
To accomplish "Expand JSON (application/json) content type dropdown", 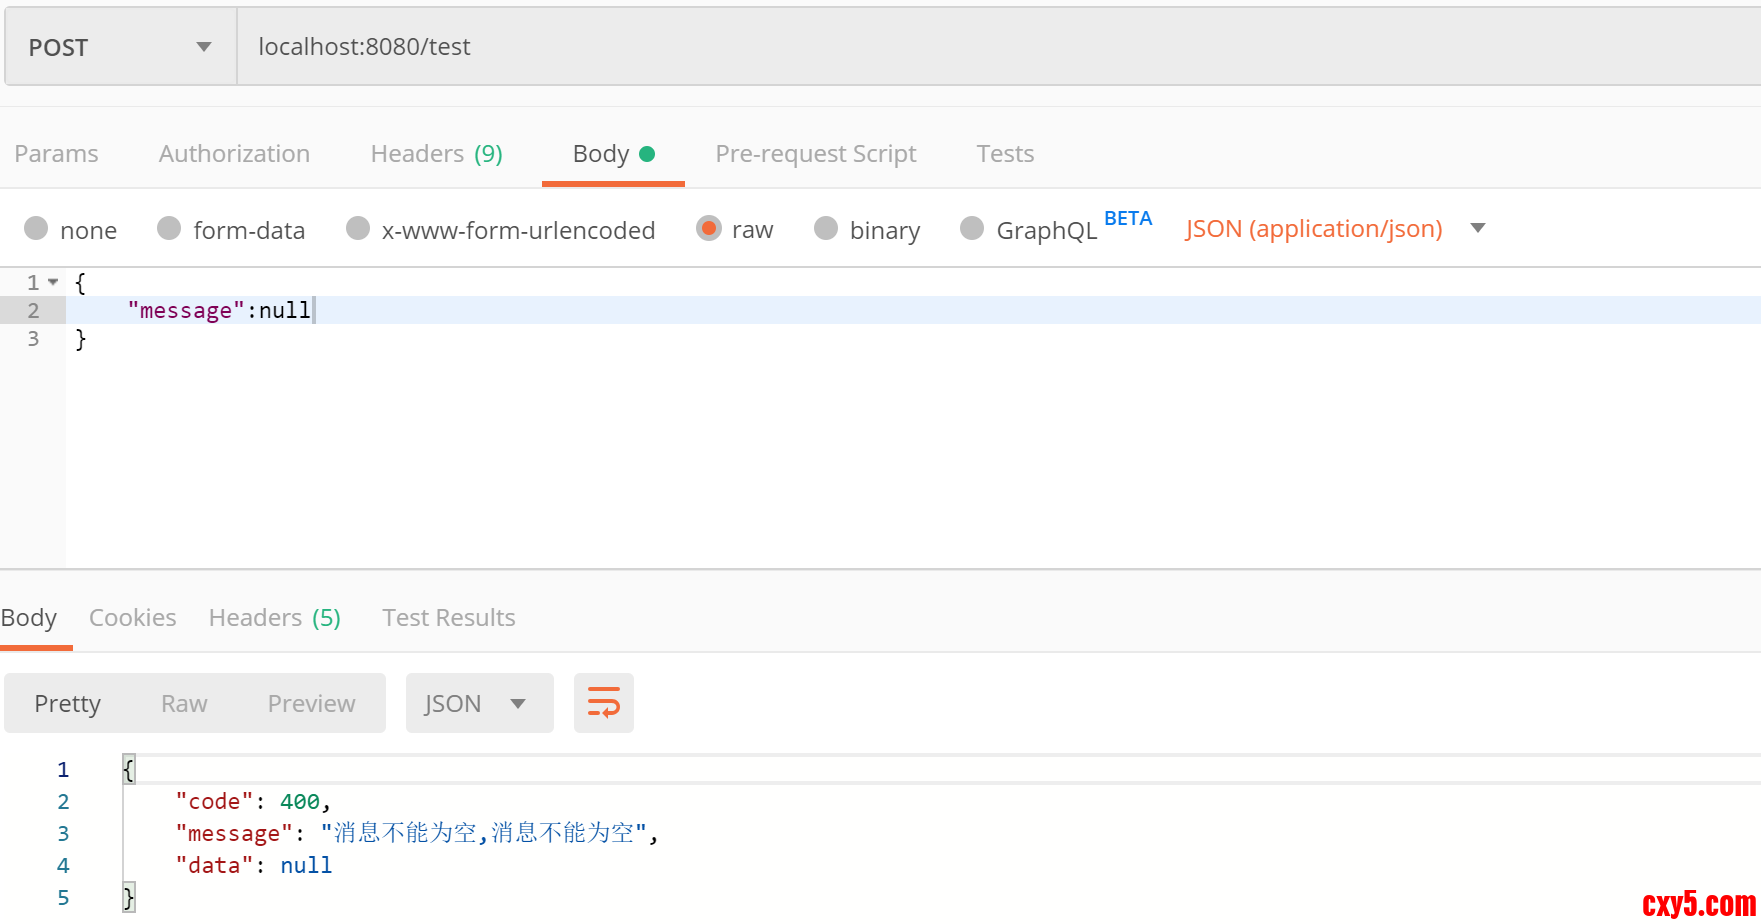I will (x=1477, y=229).
